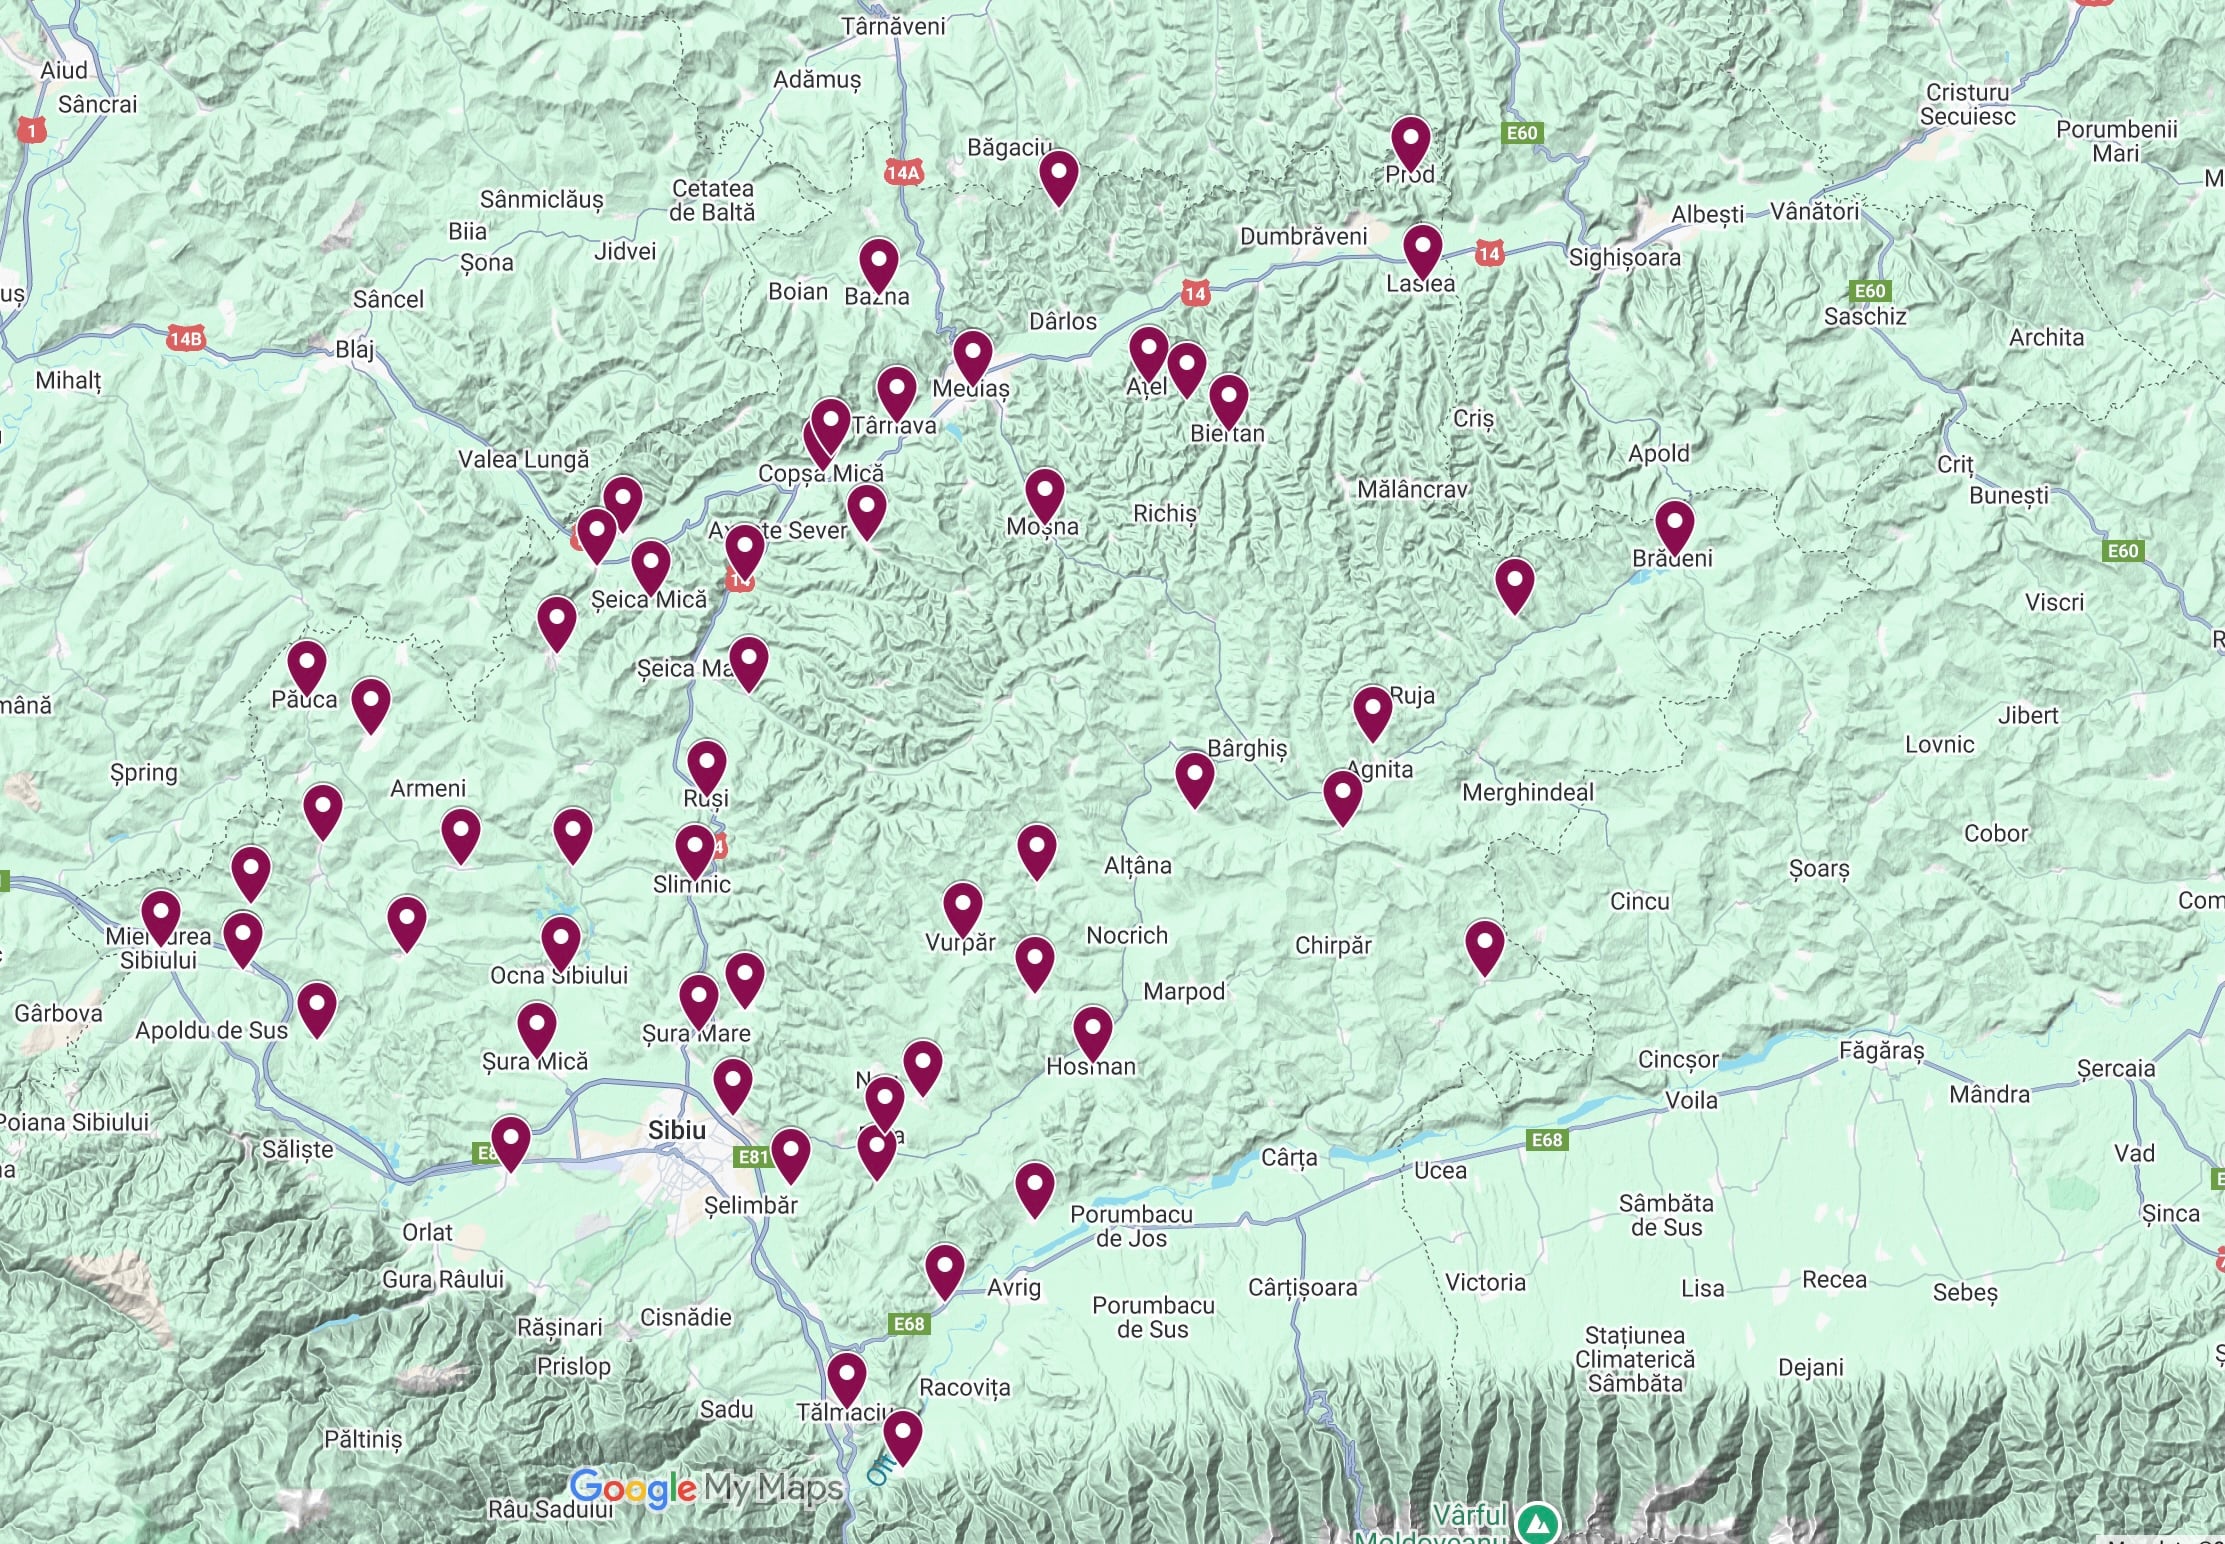Open the Google My Maps logo
The image size is (2225, 1544).
pos(707,1489)
